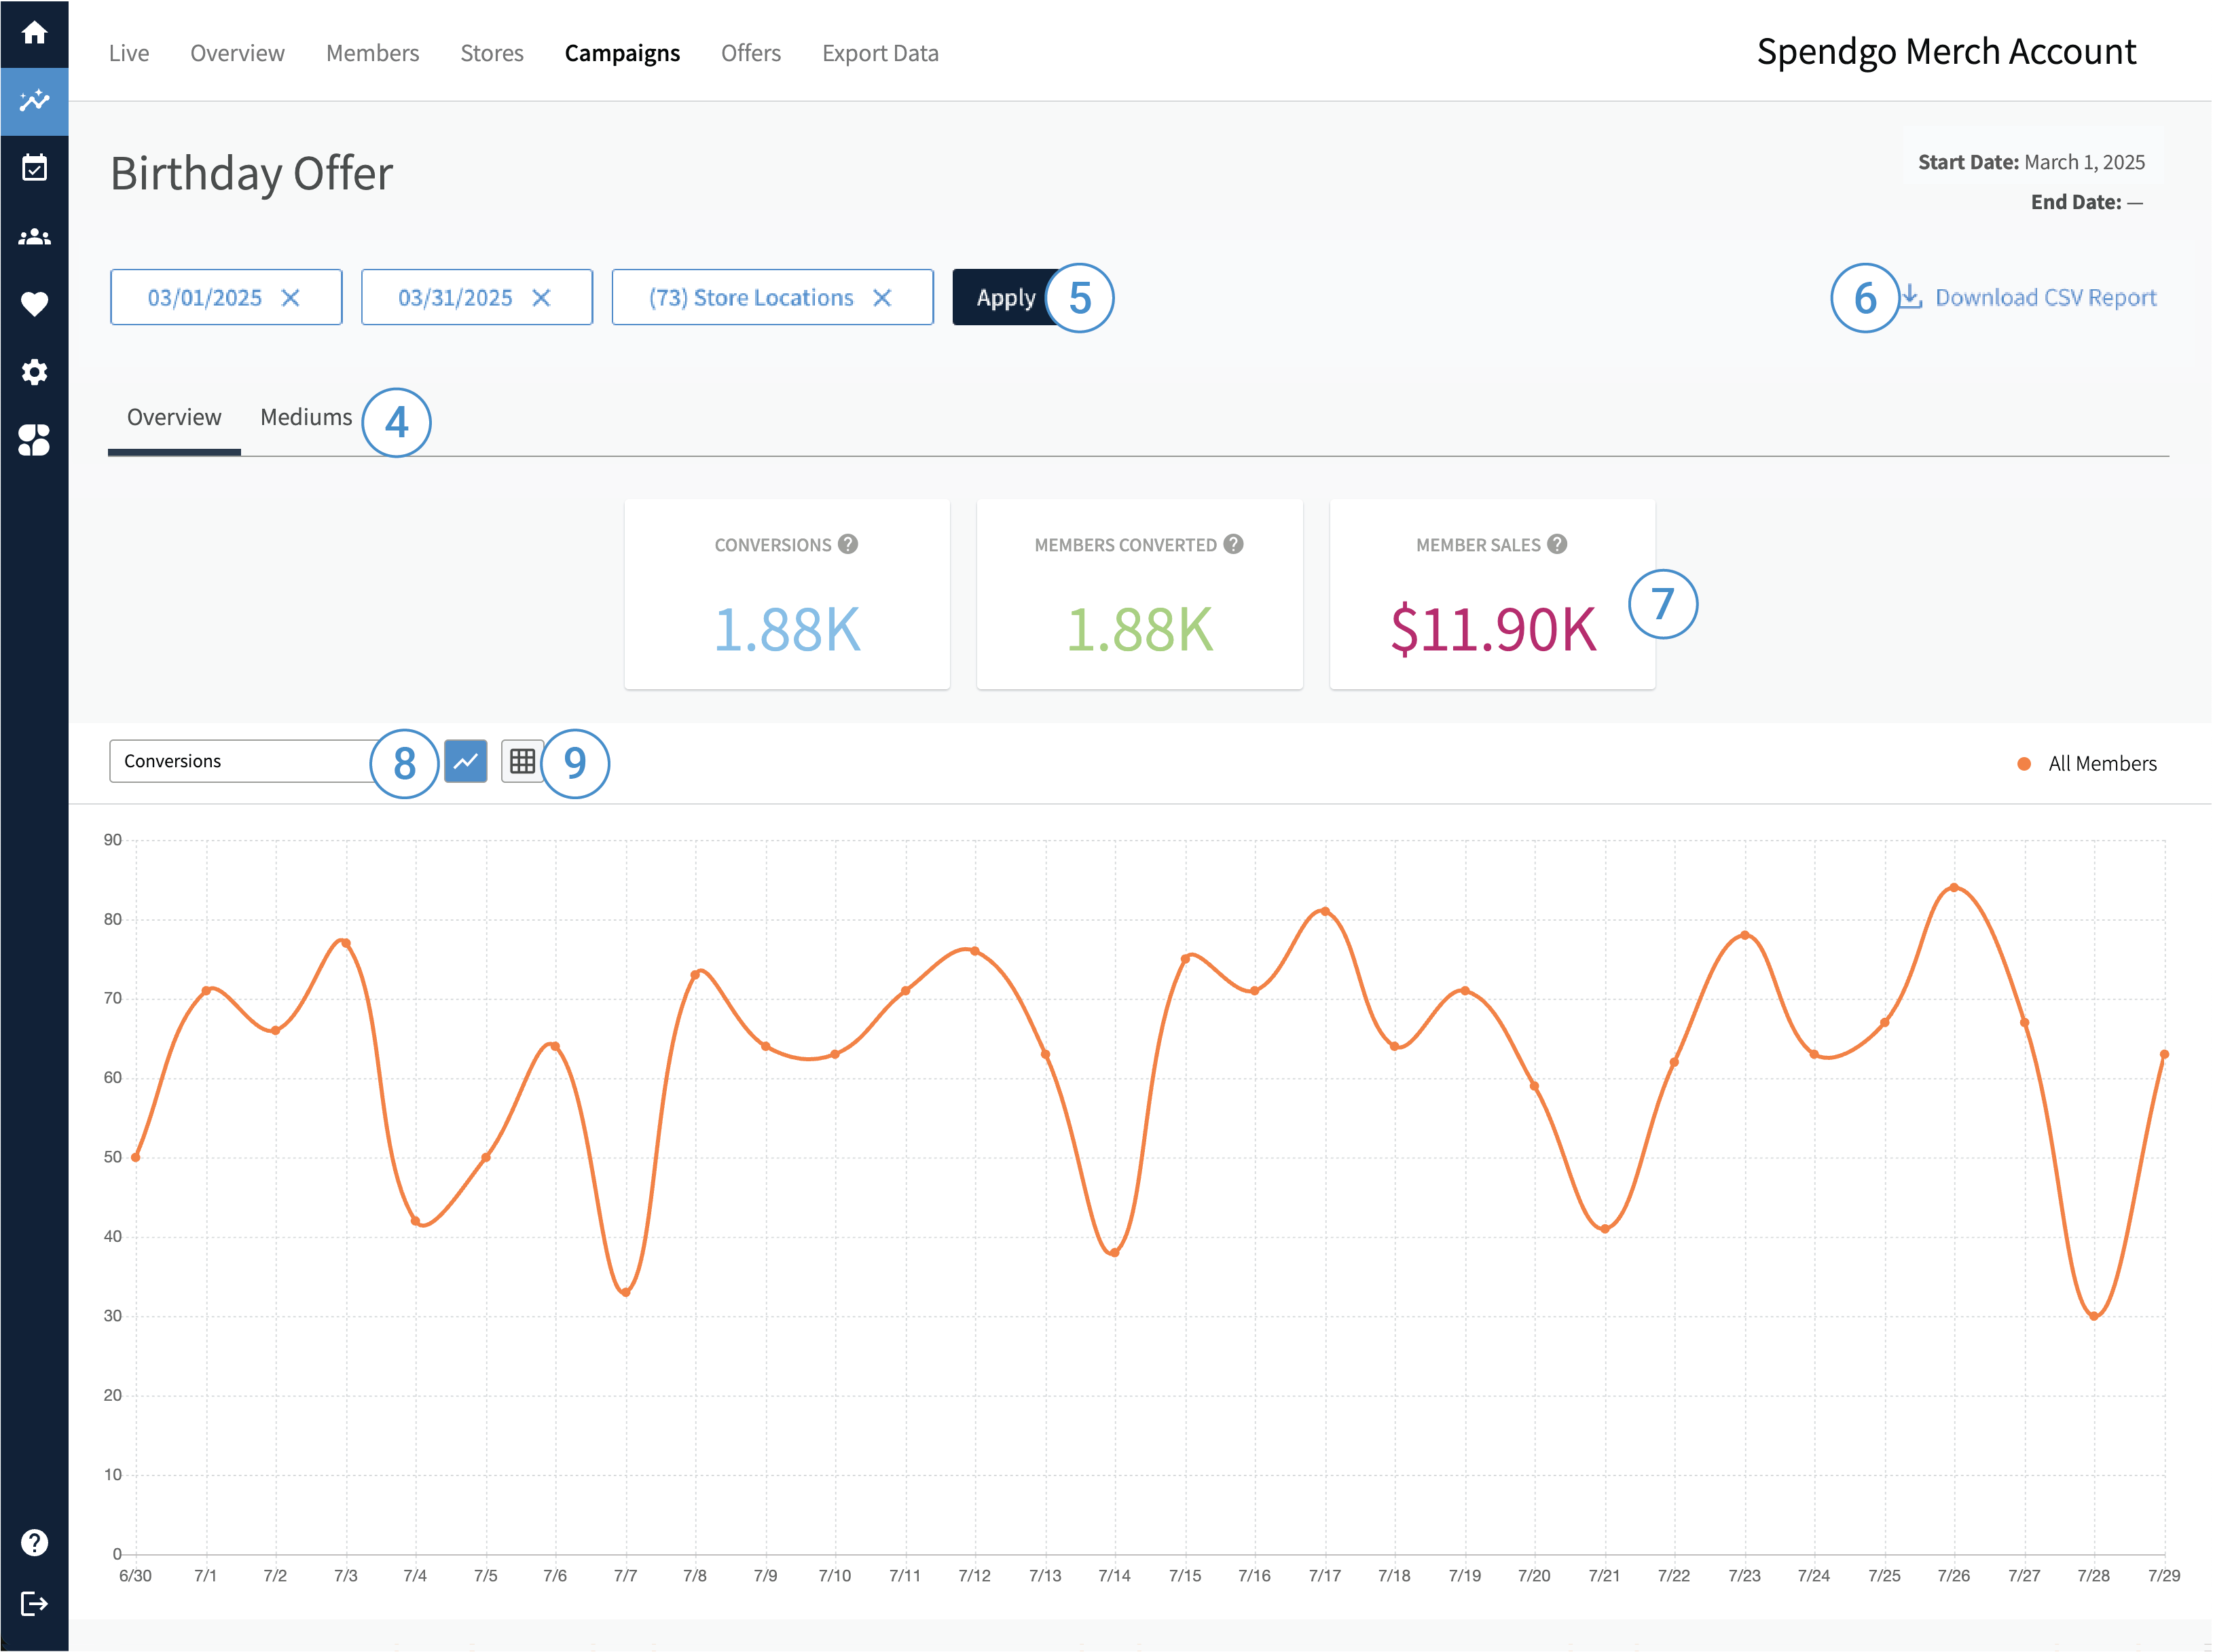Switch chart to line graph view
This screenshot has width=2213, height=1652.
point(465,762)
